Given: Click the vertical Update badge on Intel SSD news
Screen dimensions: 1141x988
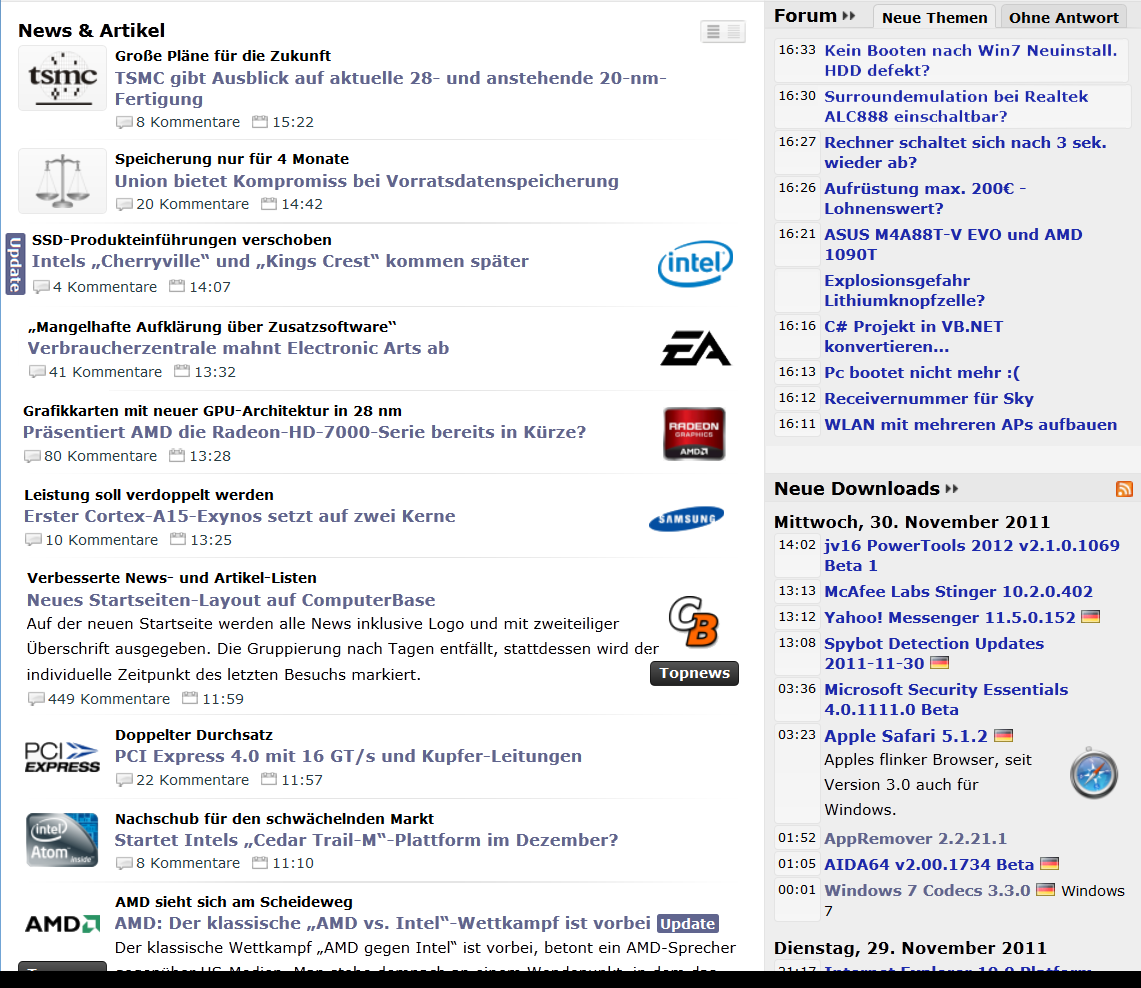Looking at the screenshot, I should (x=15, y=264).
